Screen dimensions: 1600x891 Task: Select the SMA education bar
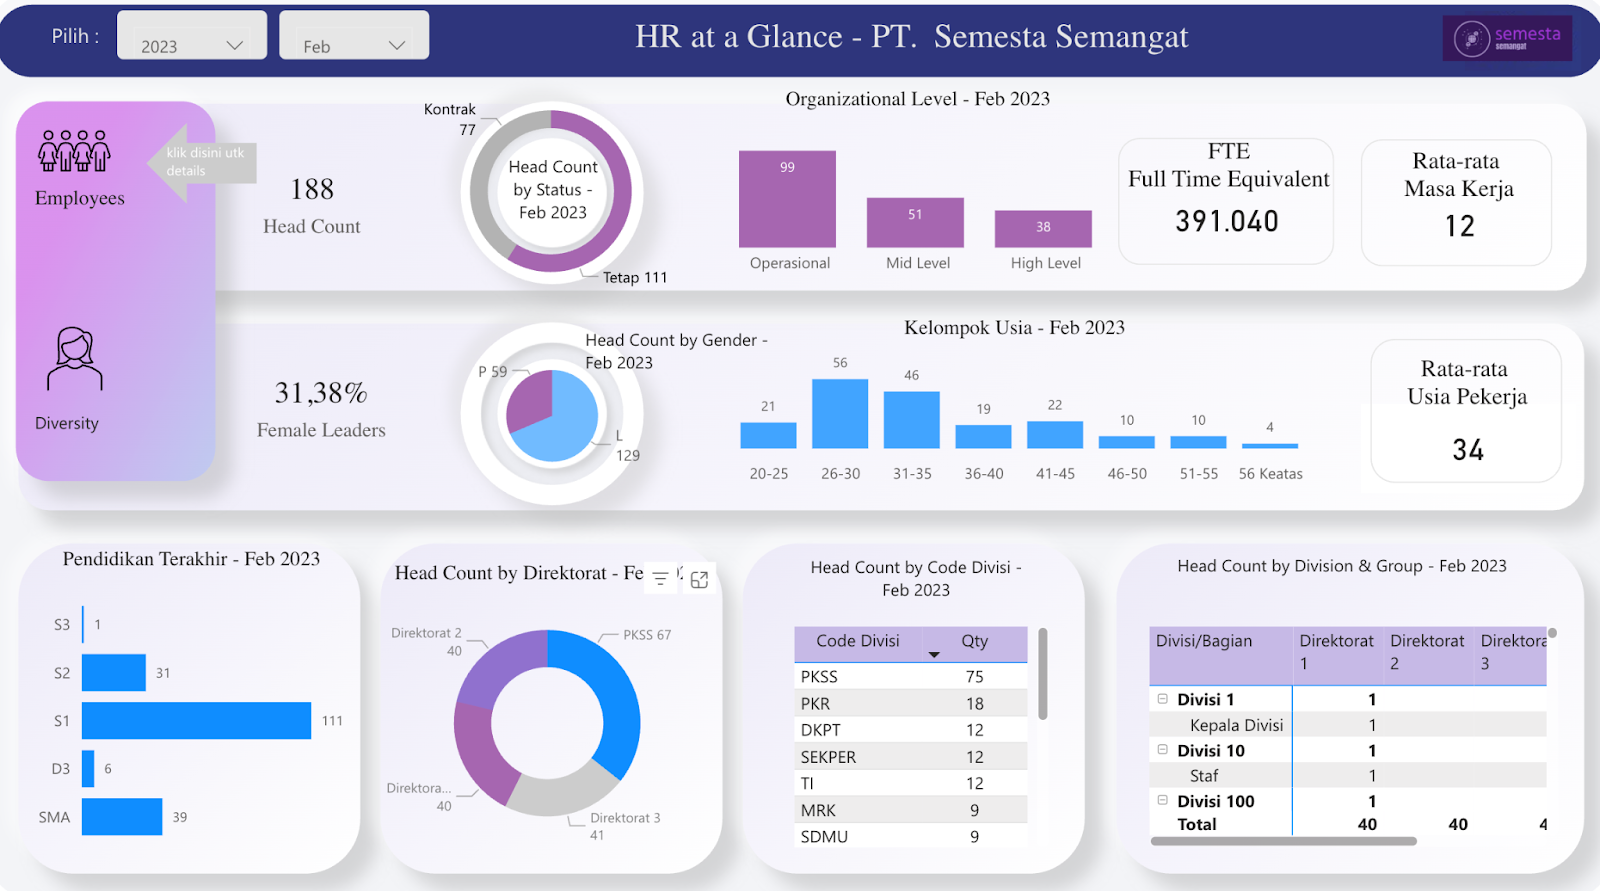point(122,817)
